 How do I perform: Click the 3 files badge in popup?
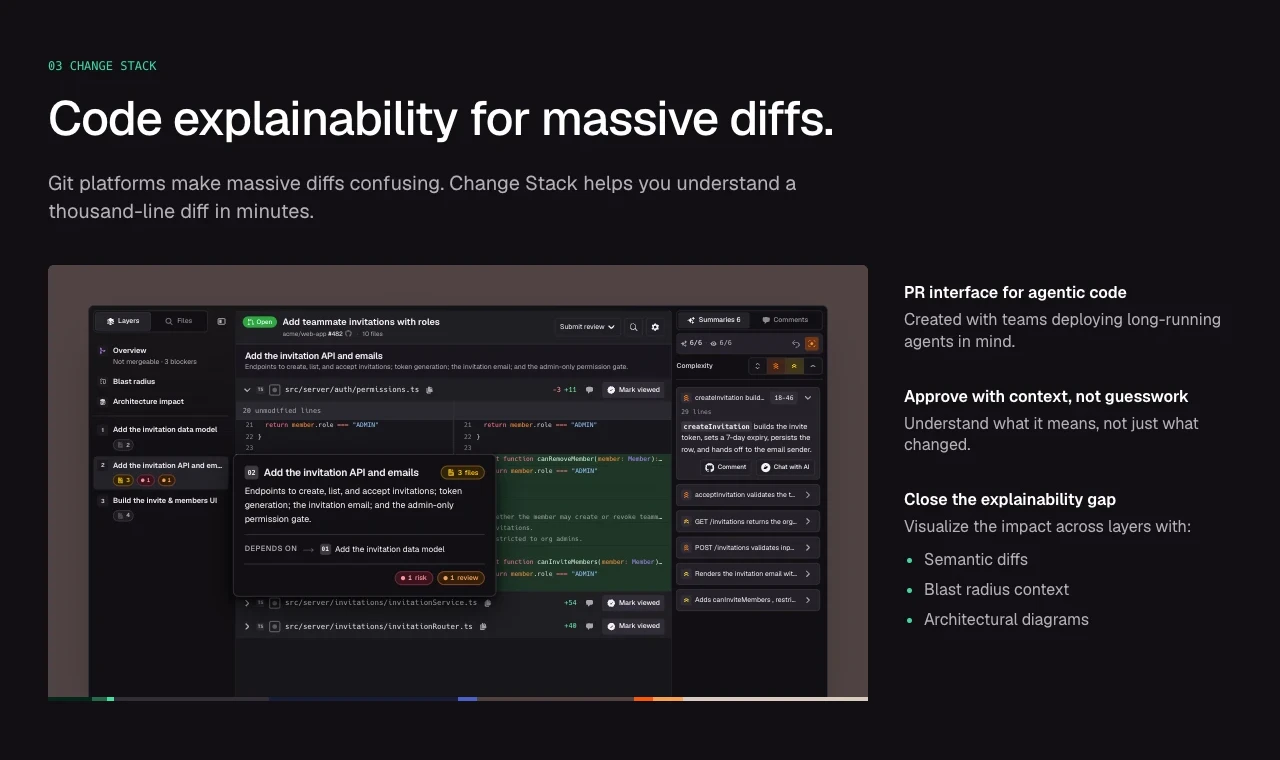[462, 472]
